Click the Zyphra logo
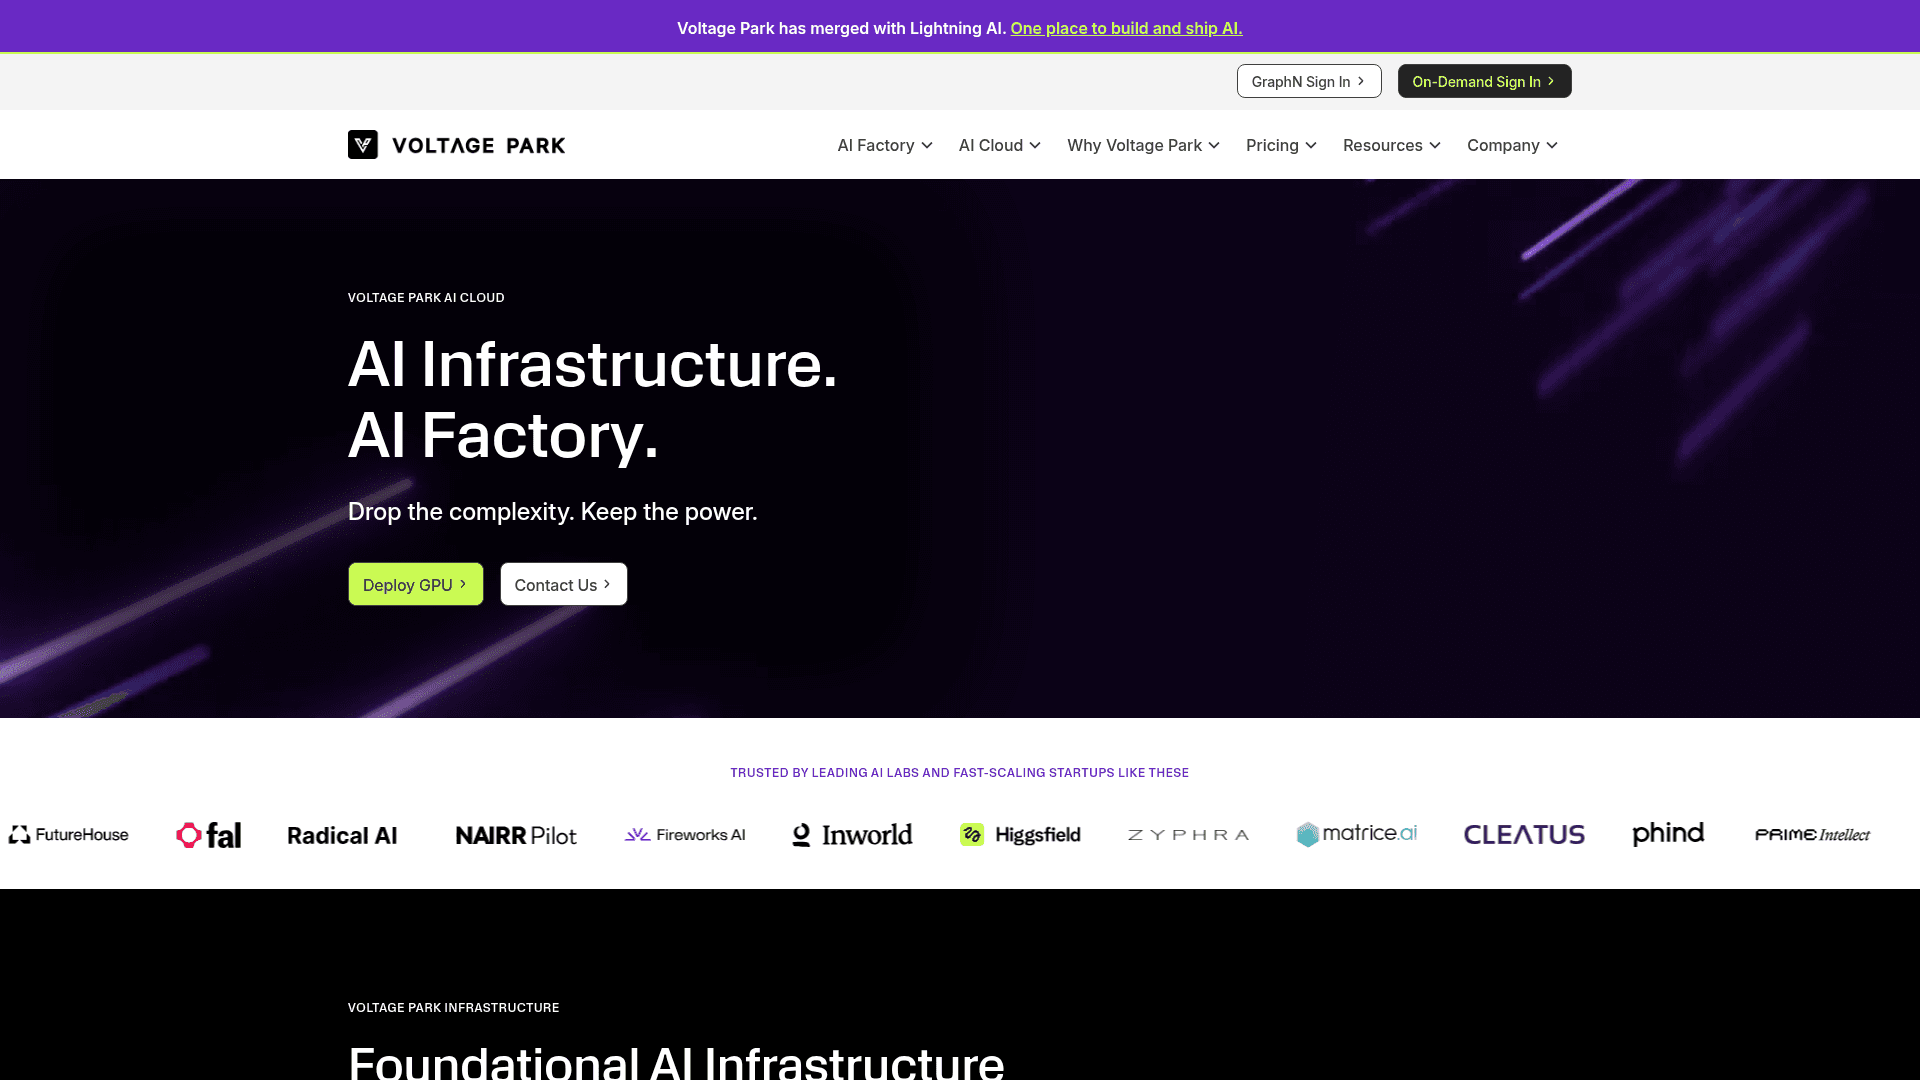The image size is (1920, 1080). tap(1188, 835)
